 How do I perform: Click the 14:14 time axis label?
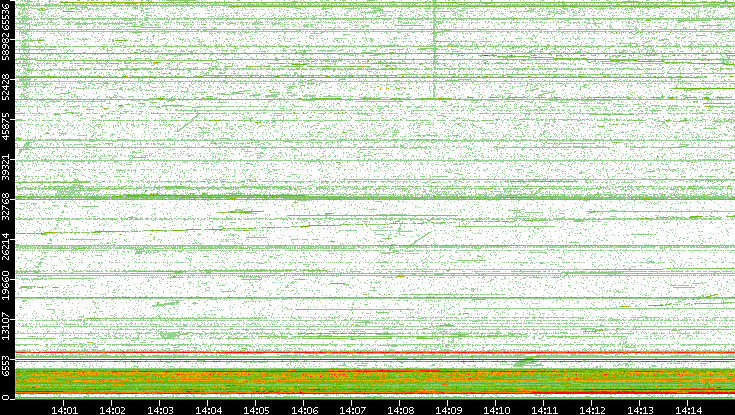tap(688, 410)
